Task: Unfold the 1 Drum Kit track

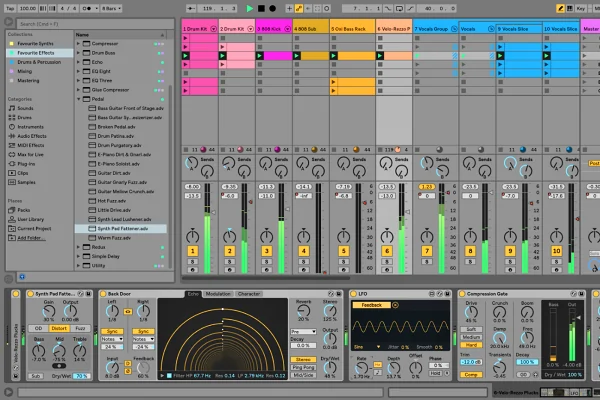Action: (x=213, y=29)
